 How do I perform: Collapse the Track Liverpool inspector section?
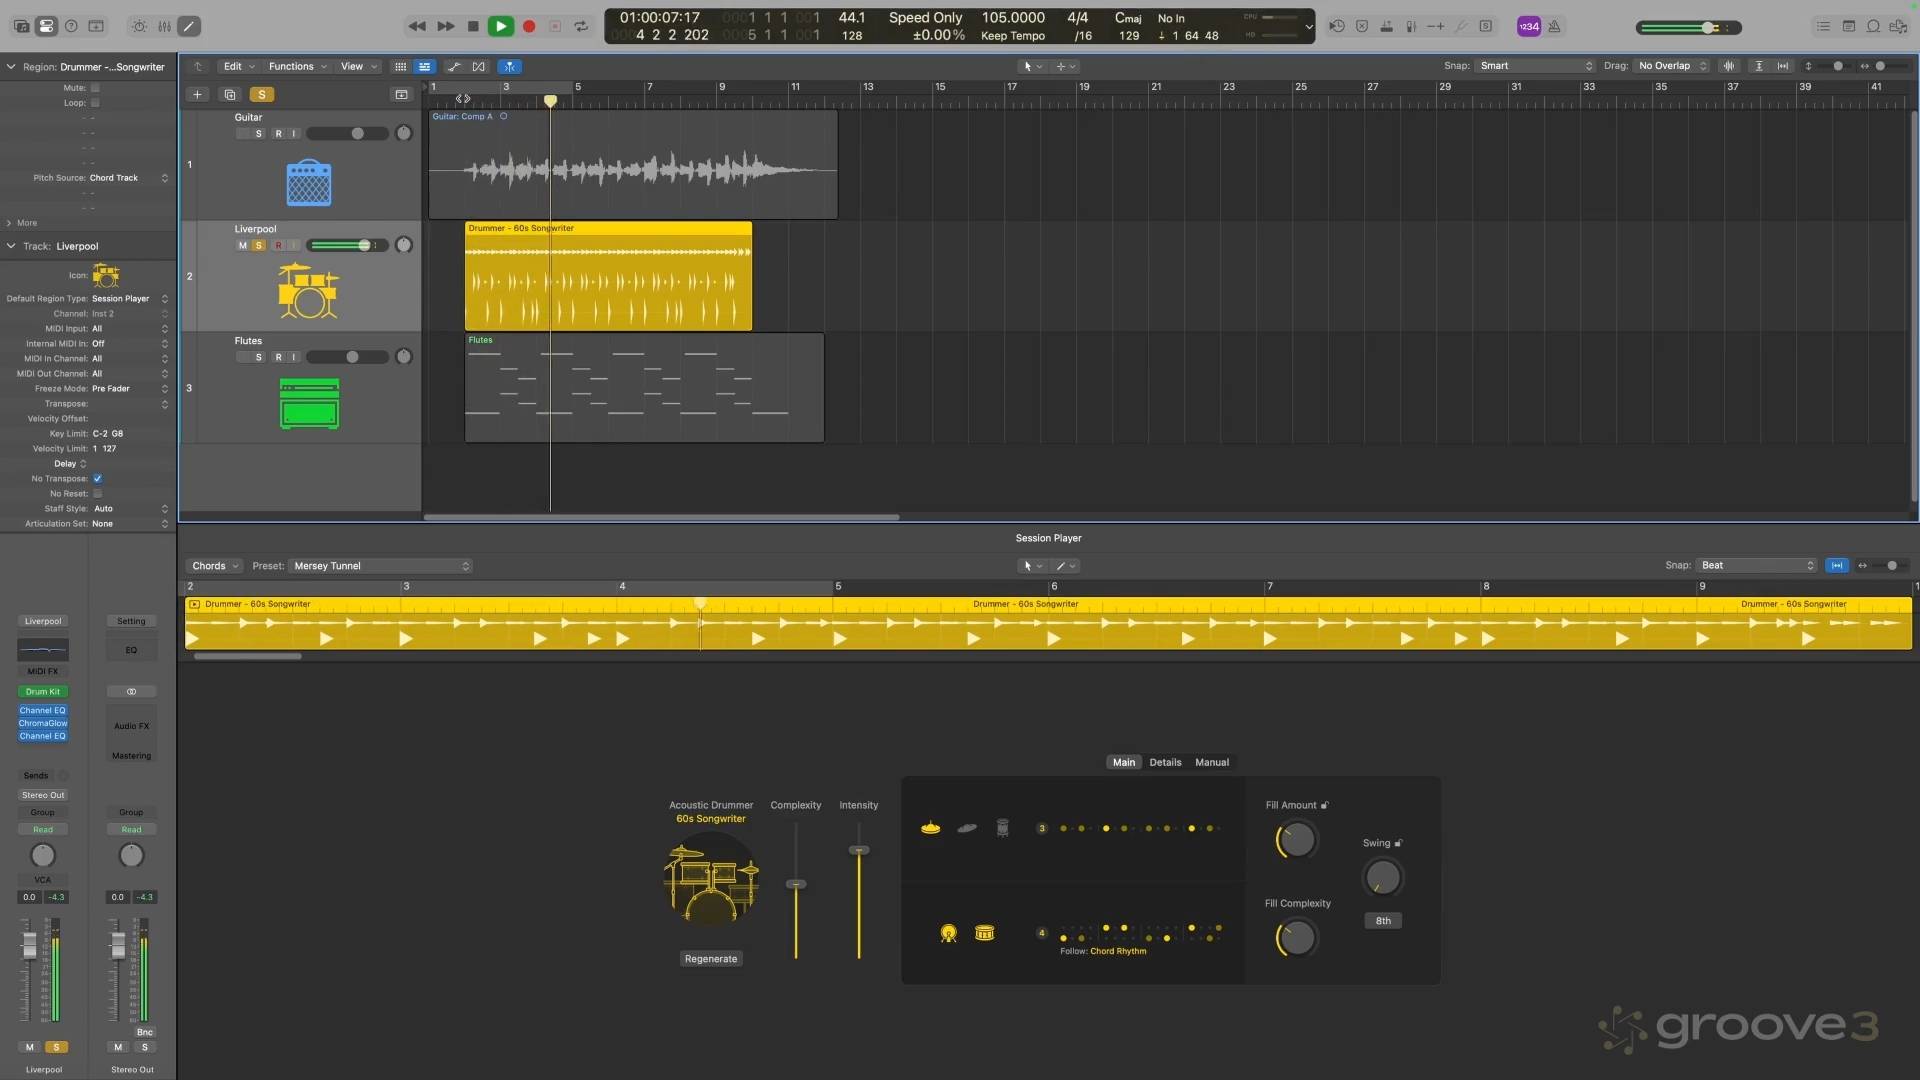[x=11, y=246]
